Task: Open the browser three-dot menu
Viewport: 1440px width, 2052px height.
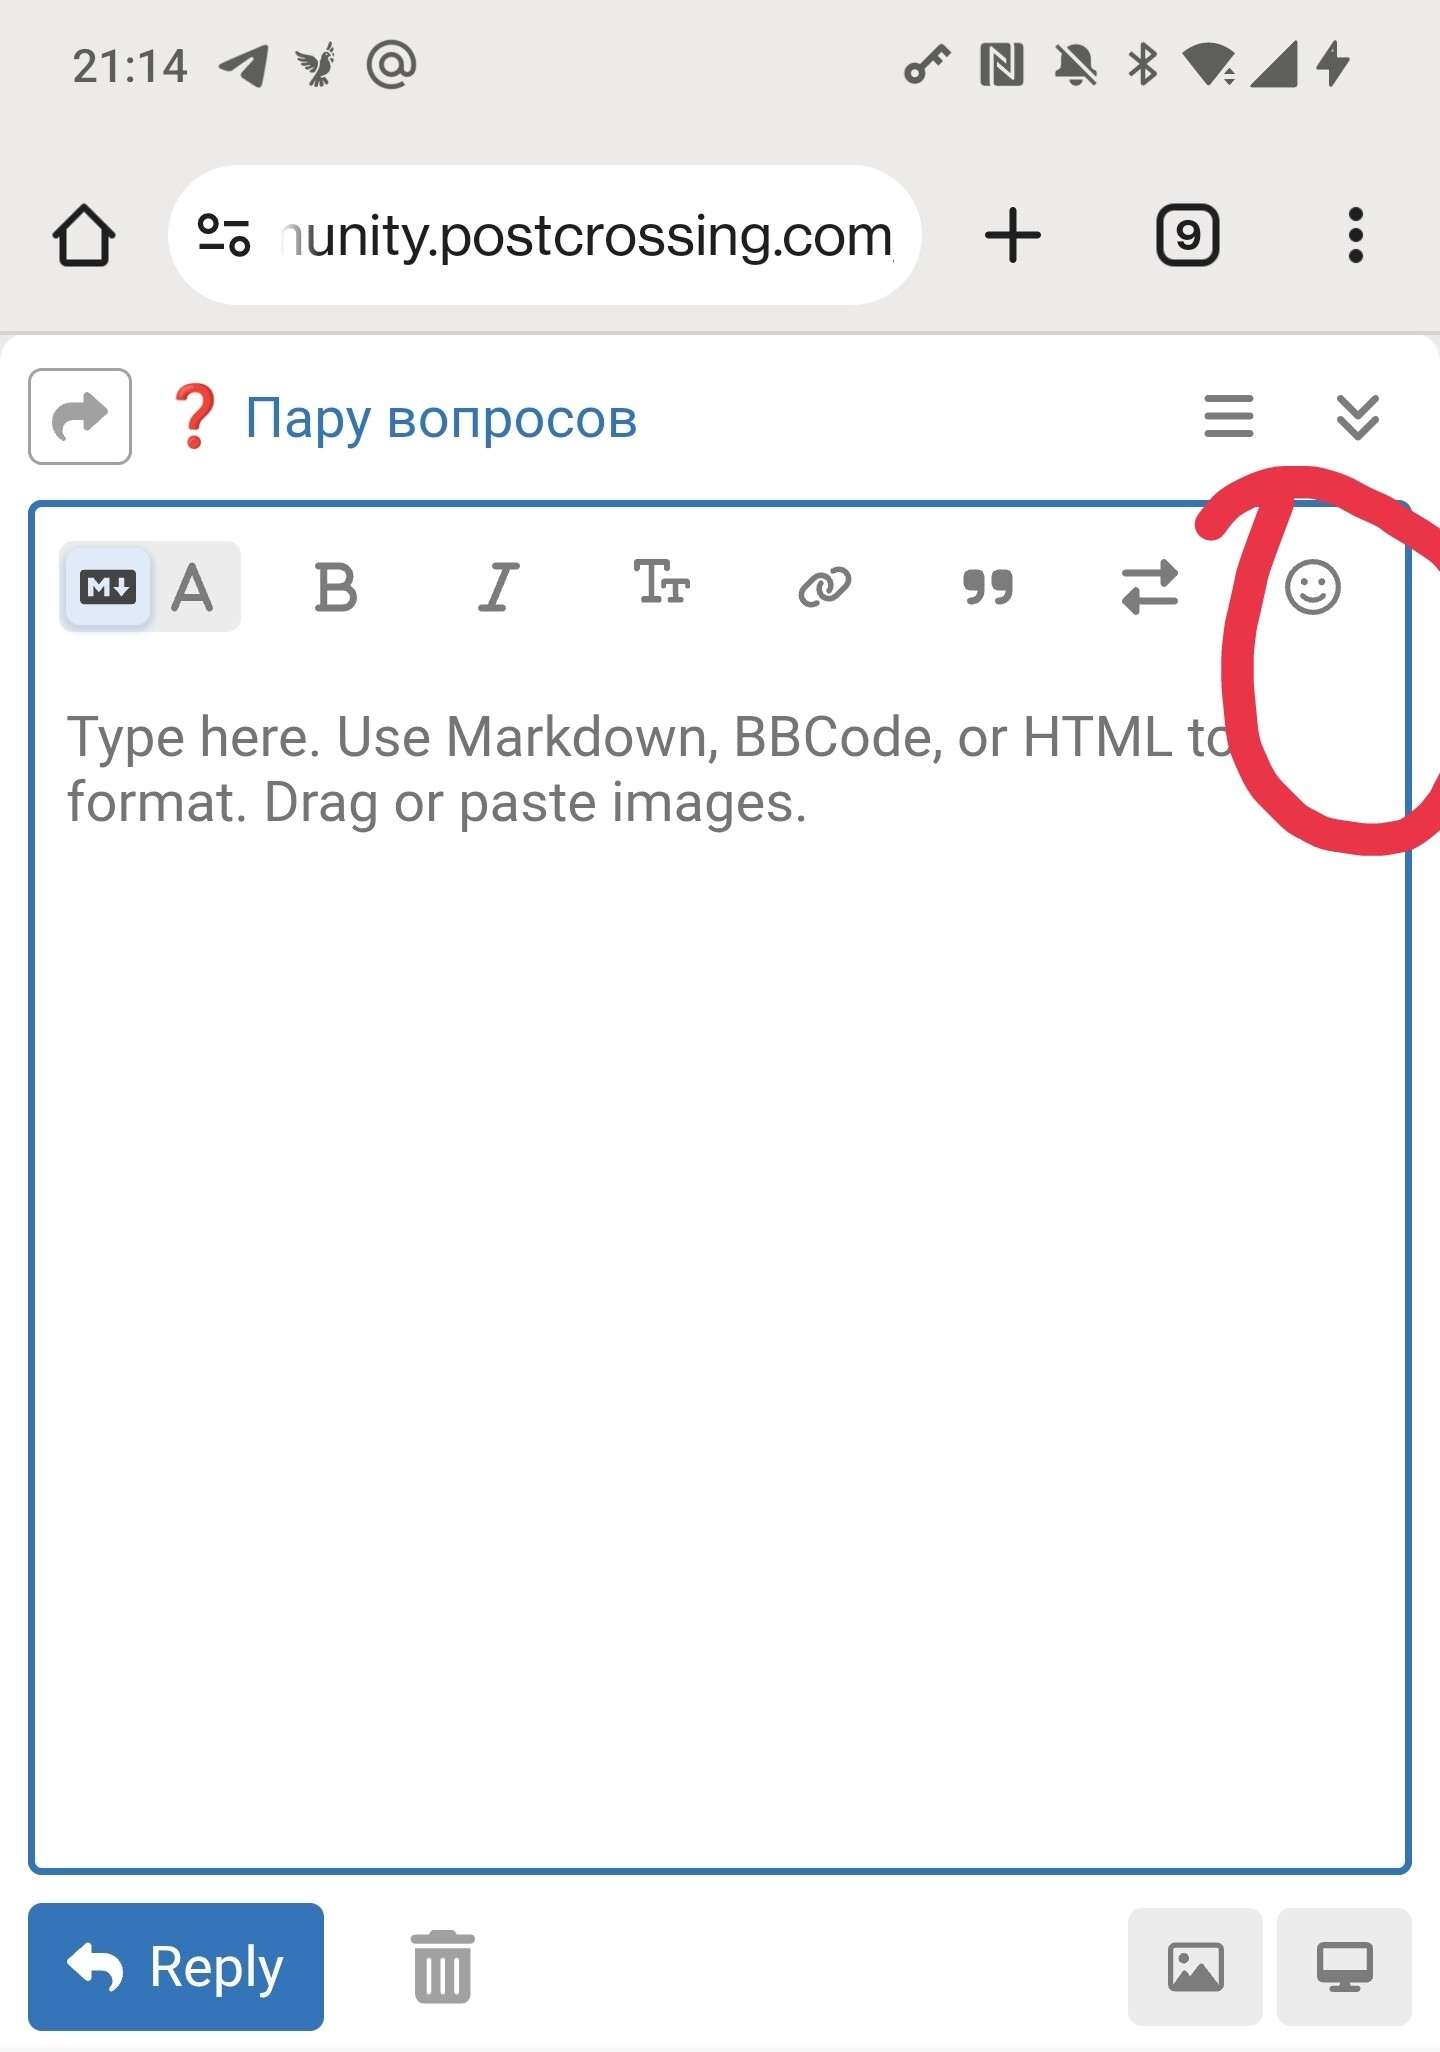Action: click(1355, 236)
